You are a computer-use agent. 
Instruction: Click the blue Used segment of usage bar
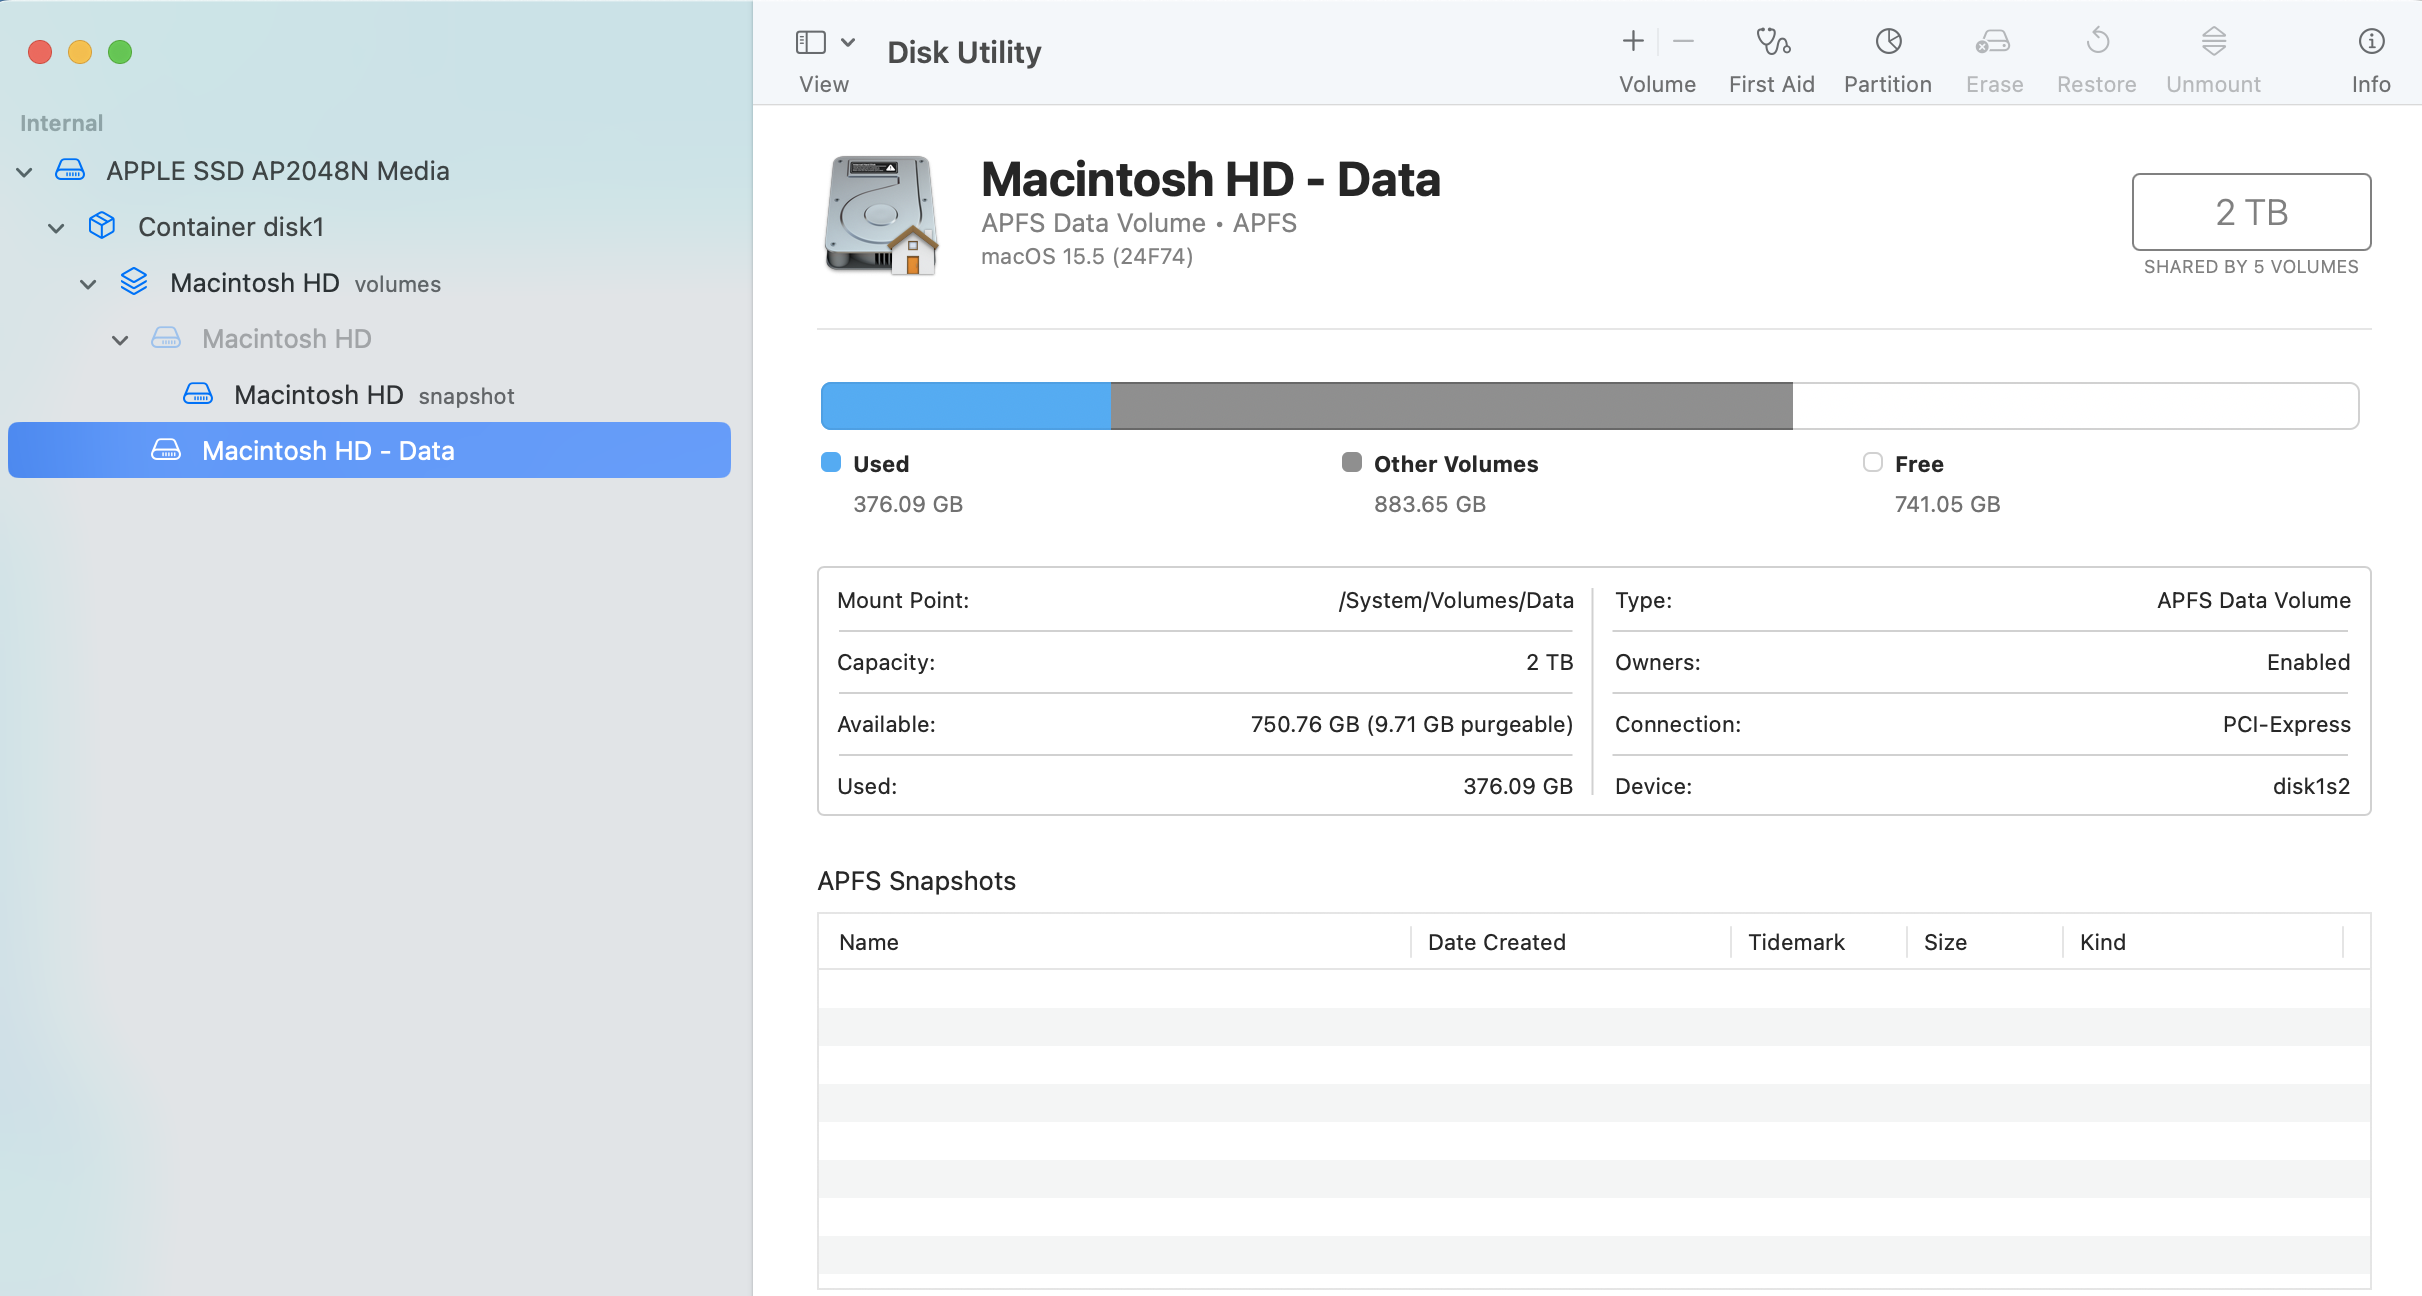tap(966, 406)
